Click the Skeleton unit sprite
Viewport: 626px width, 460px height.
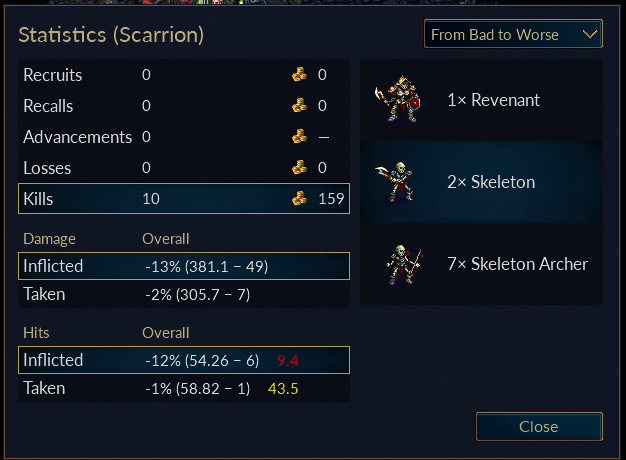(x=395, y=182)
